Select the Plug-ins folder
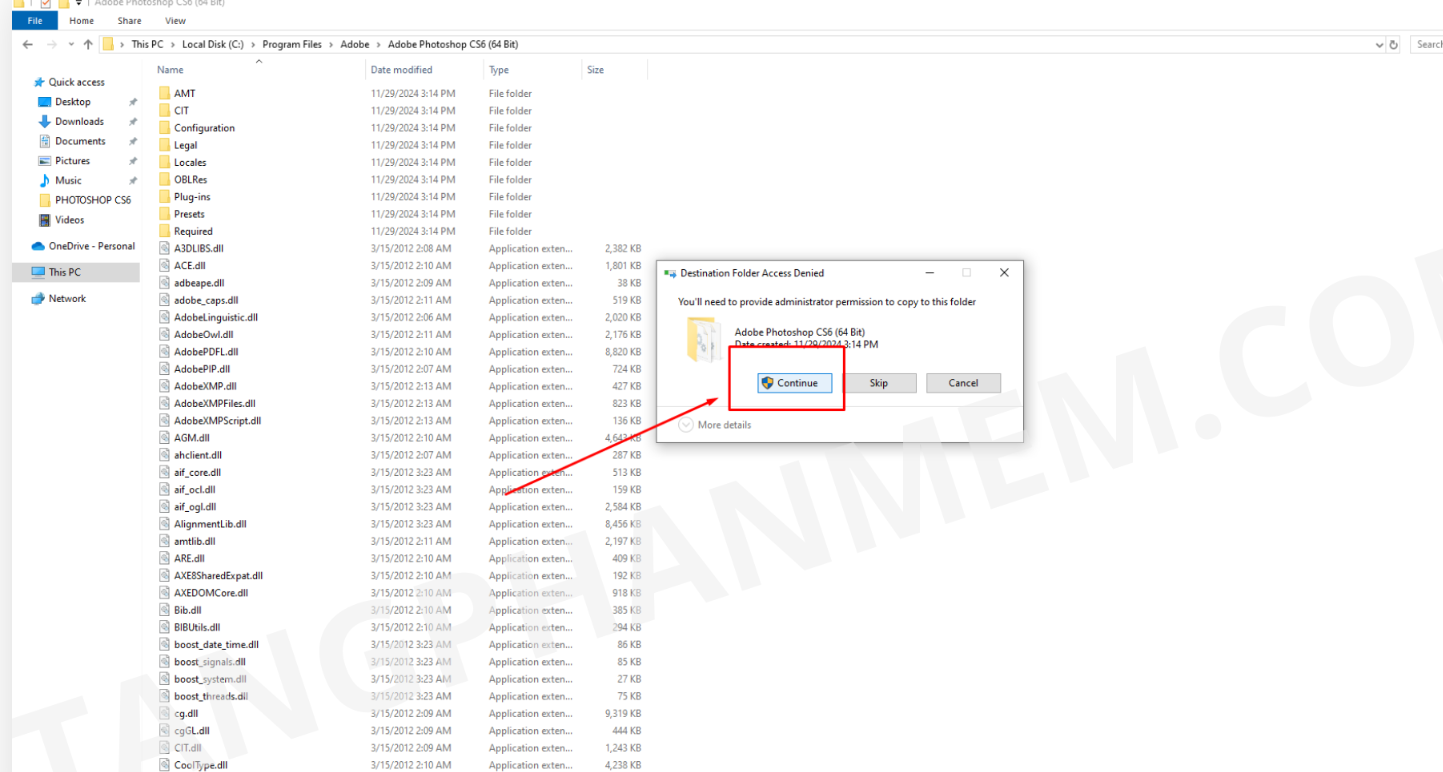The image size is (1443, 772). click(x=191, y=197)
